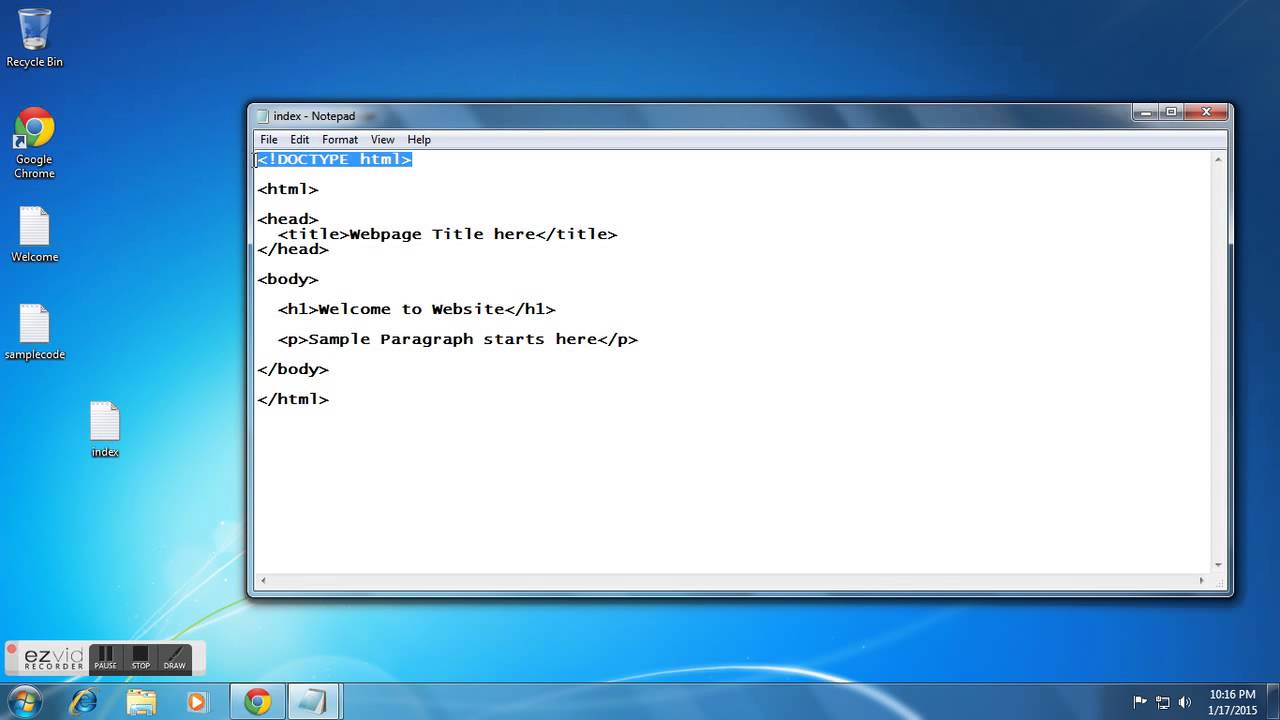Click the 'Welcome to Website' h1 line
1280x720 pixels.
coord(417,309)
